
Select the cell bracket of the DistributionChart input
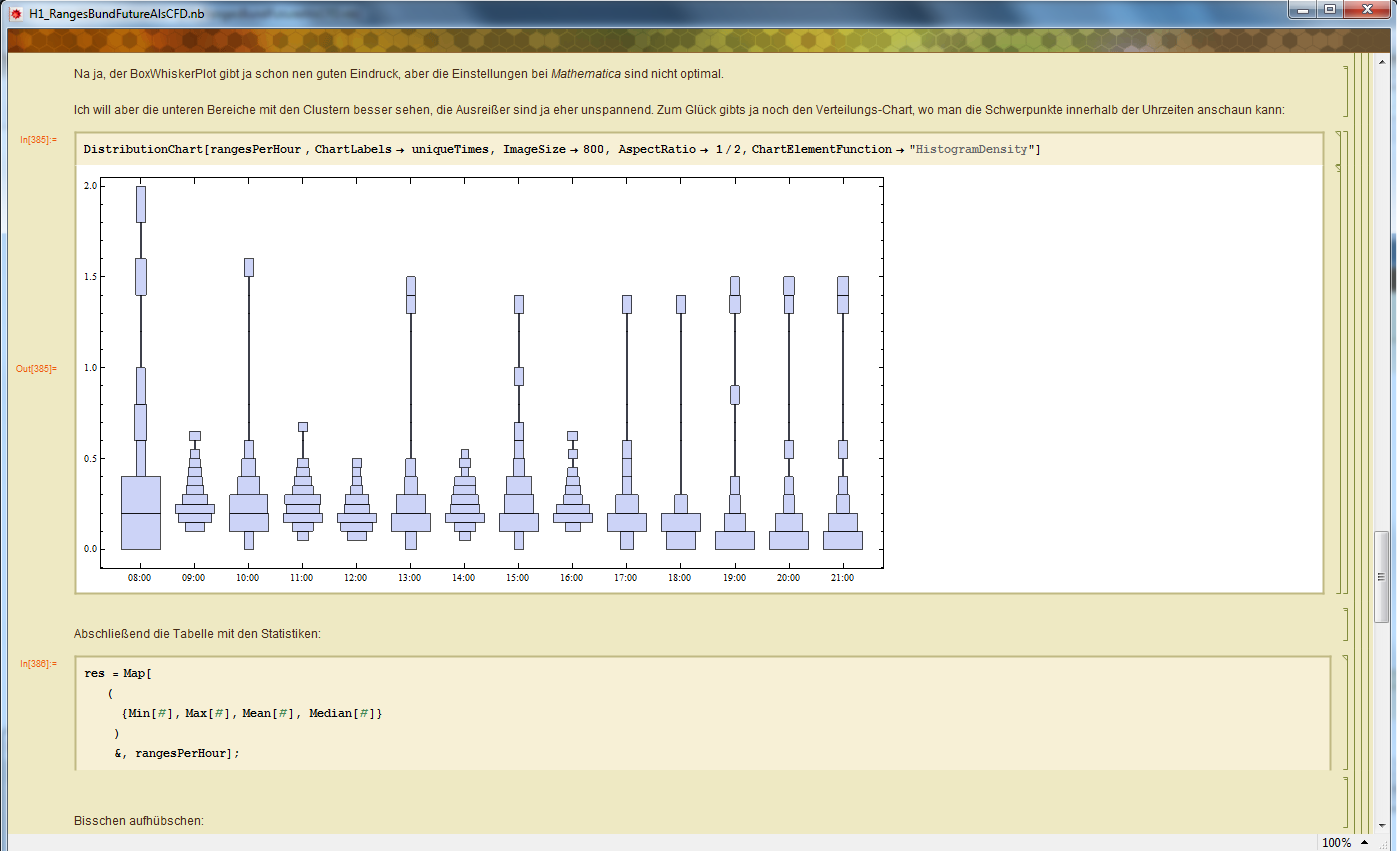[x=1339, y=148]
